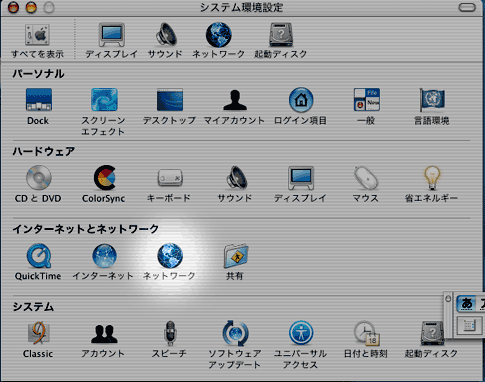Minimize the システム環境設定 window
This screenshot has width=485, height=382.
point(31,7)
